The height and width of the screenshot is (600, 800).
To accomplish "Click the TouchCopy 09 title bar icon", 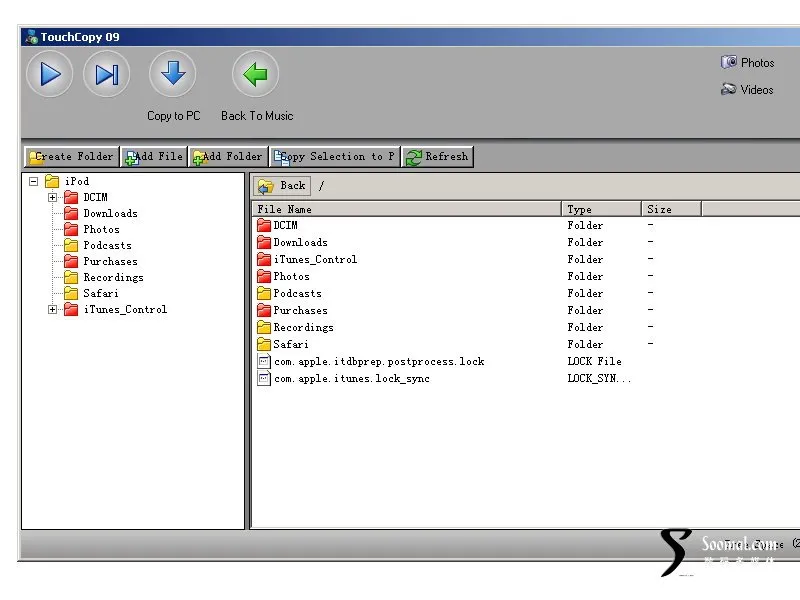I will (x=32, y=37).
